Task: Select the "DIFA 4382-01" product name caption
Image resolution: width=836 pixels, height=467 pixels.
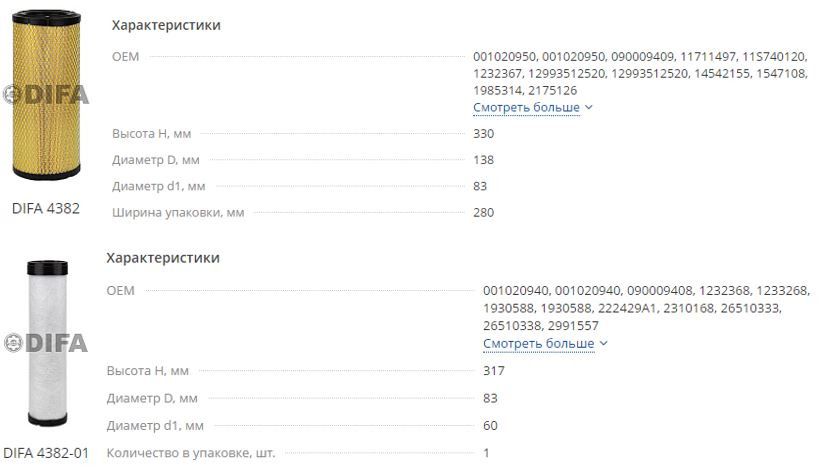Action: tap(46, 453)
